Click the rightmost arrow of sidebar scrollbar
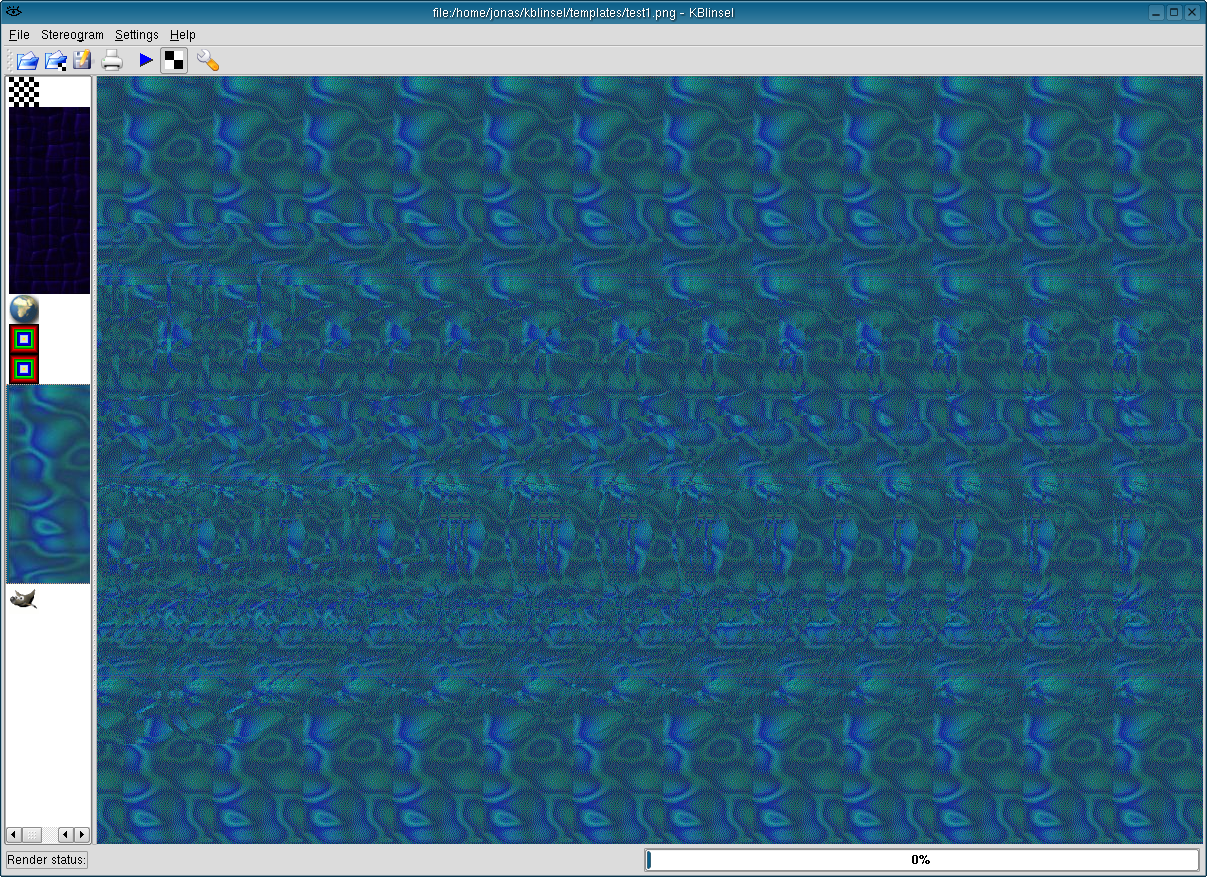The height and width of the screenshot is (877, 1207). pyautogui.click(x=82, y=834)
